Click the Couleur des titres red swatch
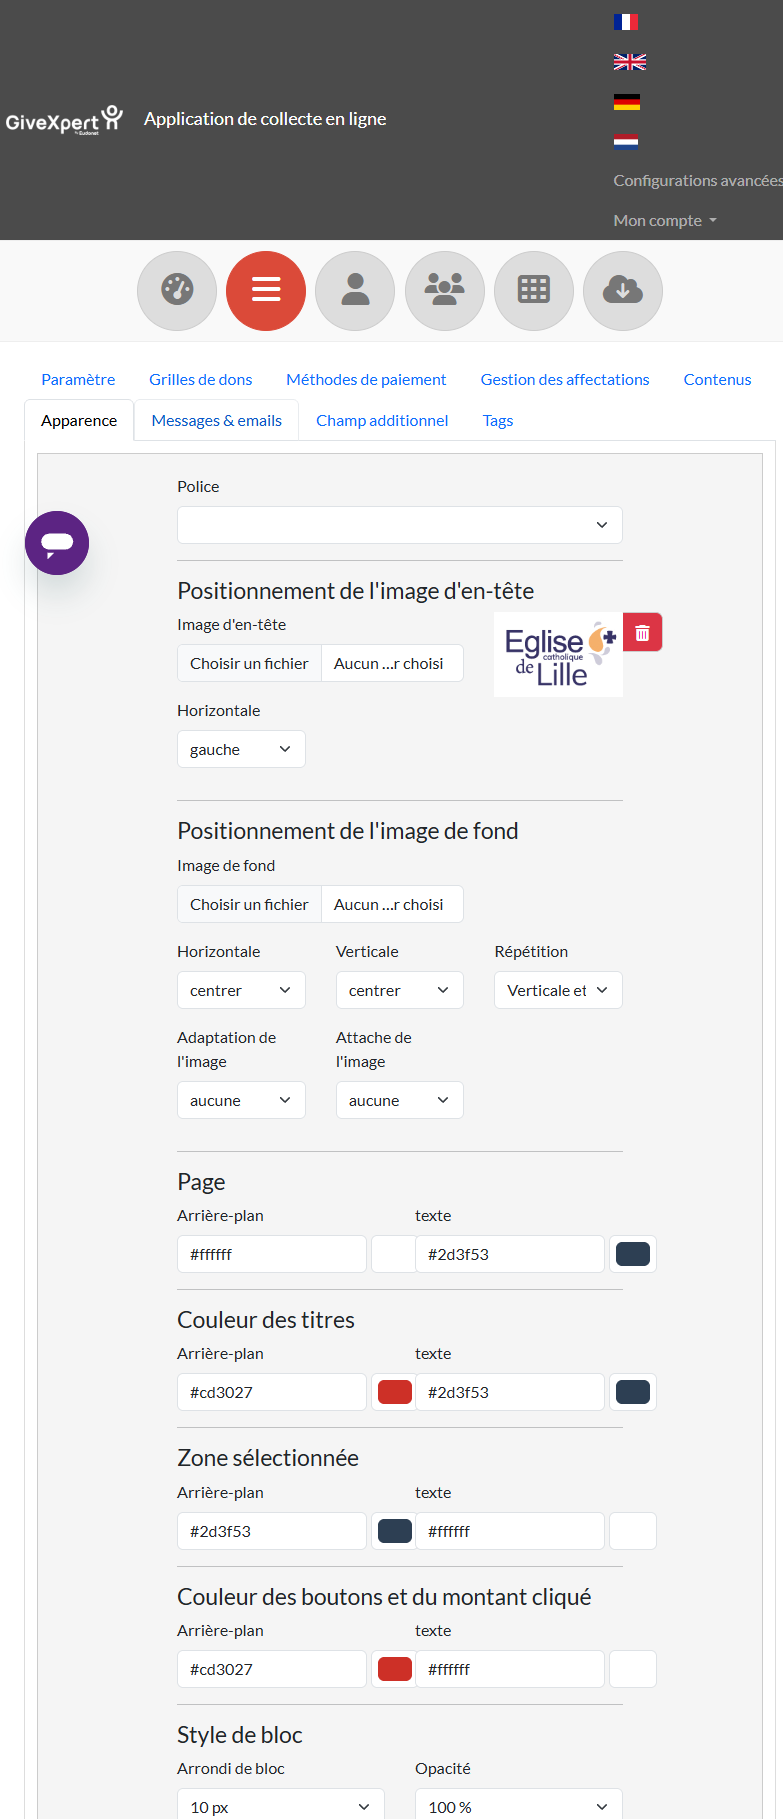783x1819 pixels. pyautogui.click(x=395, y=1392)
